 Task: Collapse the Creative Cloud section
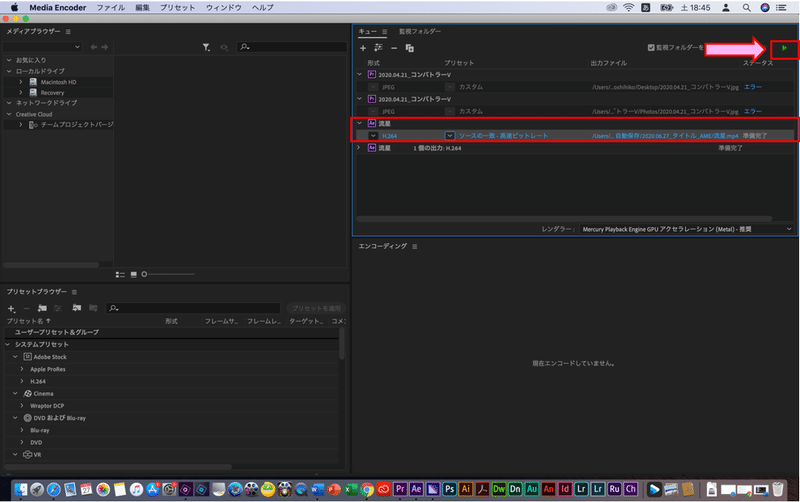click(x=9, y=114)
